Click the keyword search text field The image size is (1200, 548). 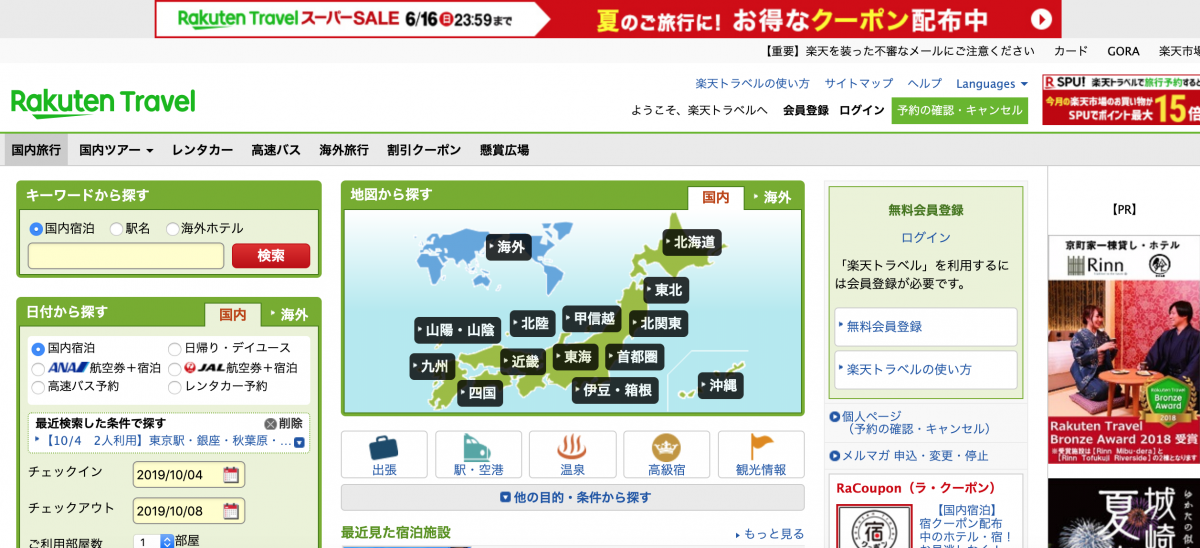coord(126,256)
